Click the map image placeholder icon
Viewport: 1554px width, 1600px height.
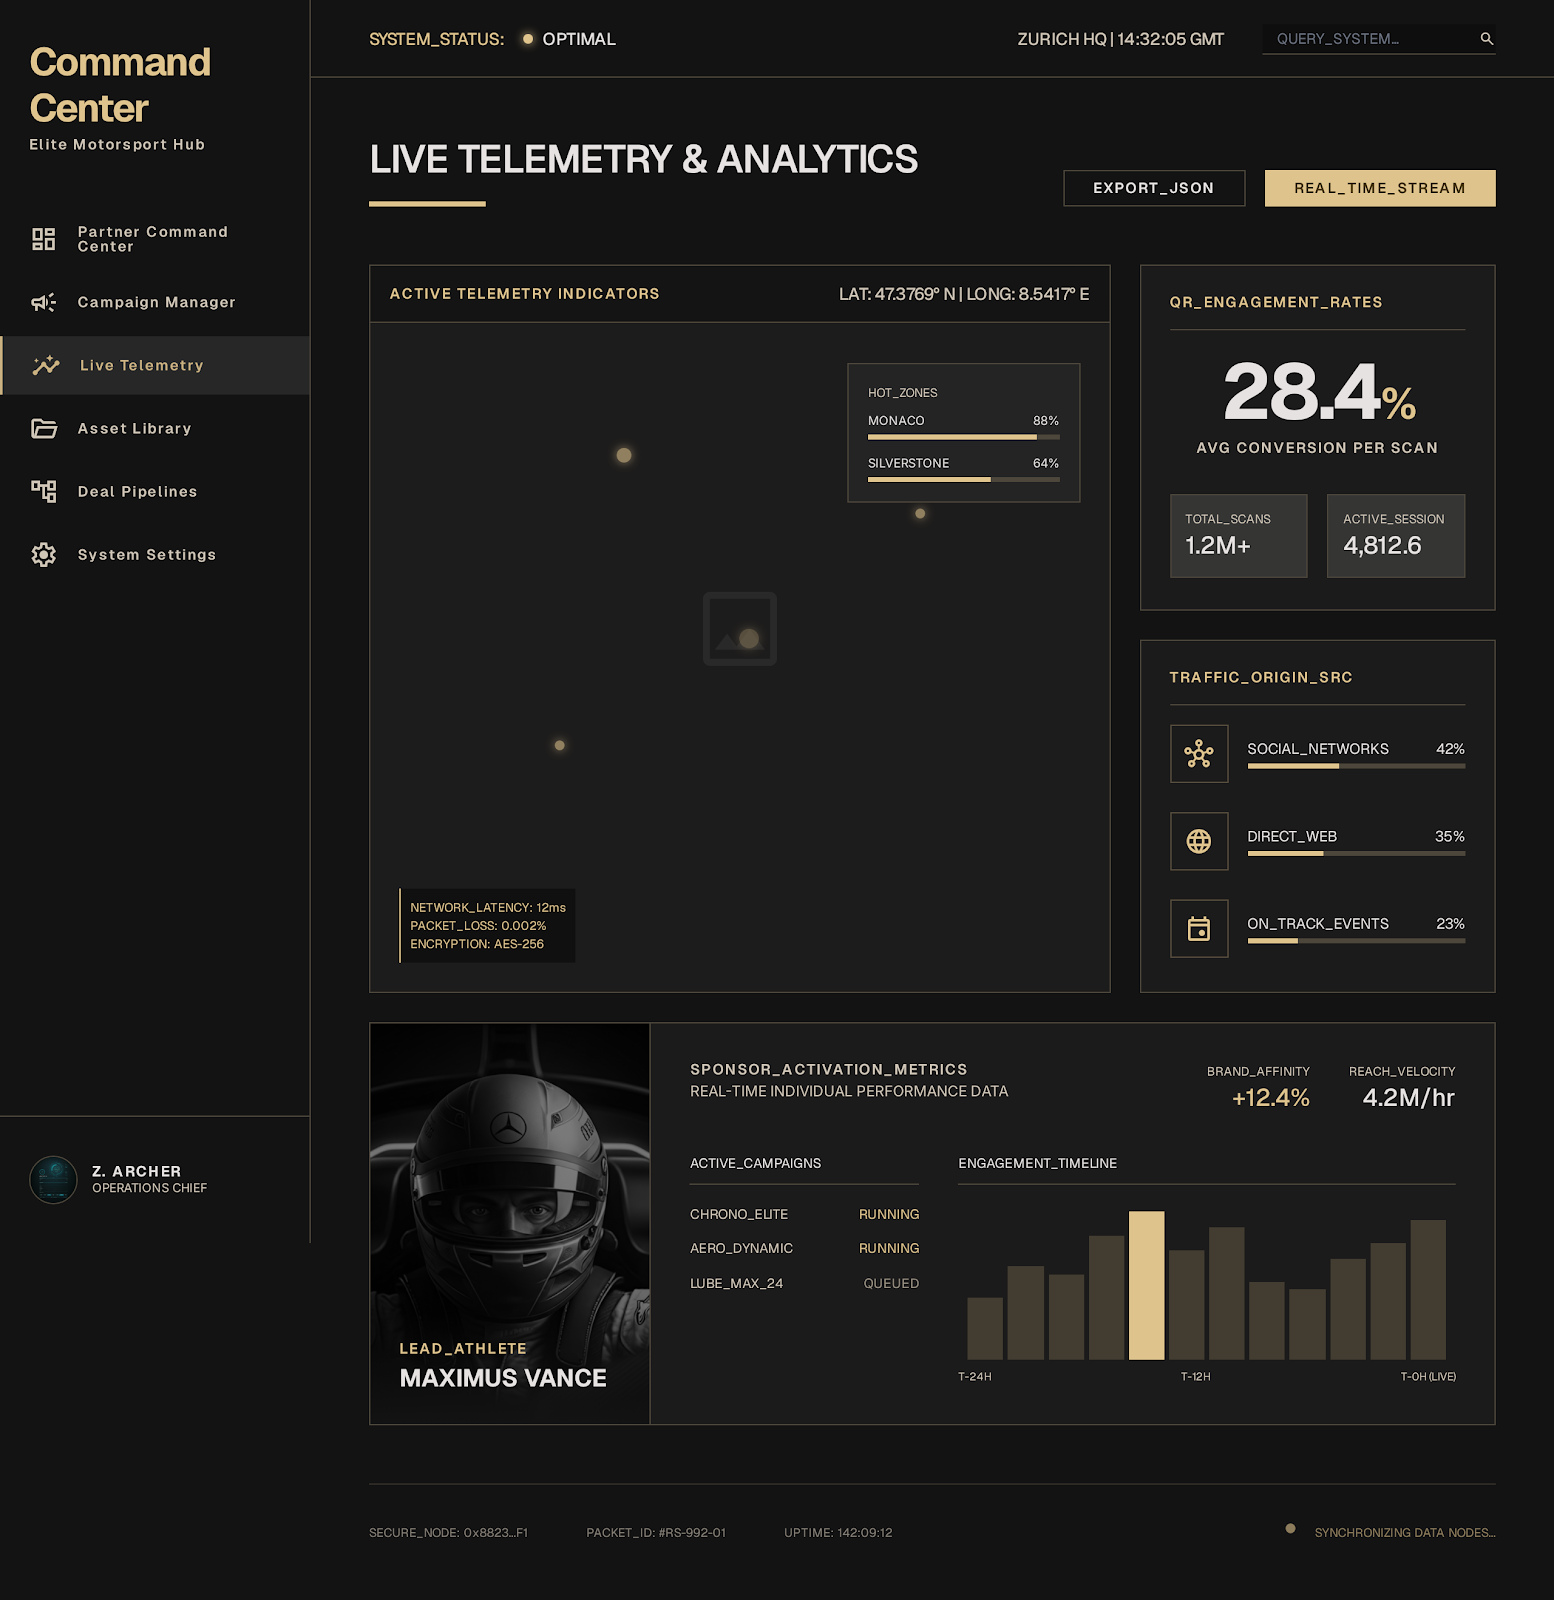[740, 629]
